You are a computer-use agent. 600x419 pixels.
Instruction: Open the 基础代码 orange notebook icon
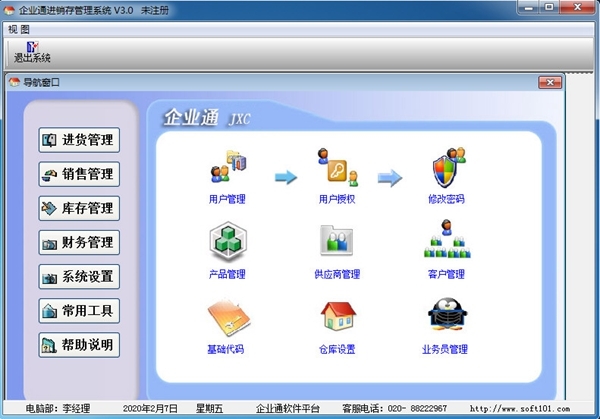coord(229,318)
